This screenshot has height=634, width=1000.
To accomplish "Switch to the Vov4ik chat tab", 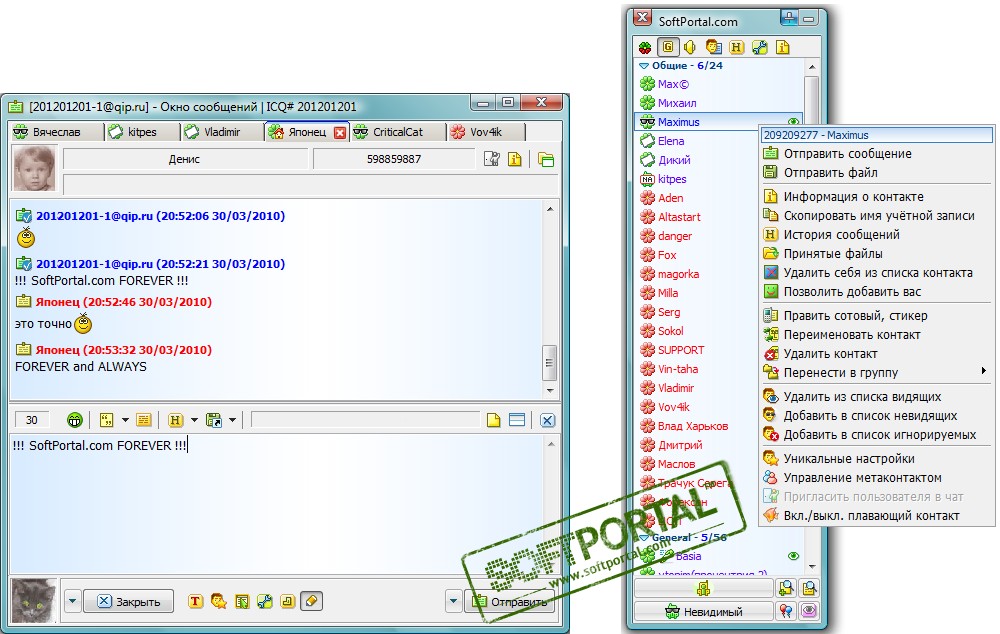I will pos(486,132).
